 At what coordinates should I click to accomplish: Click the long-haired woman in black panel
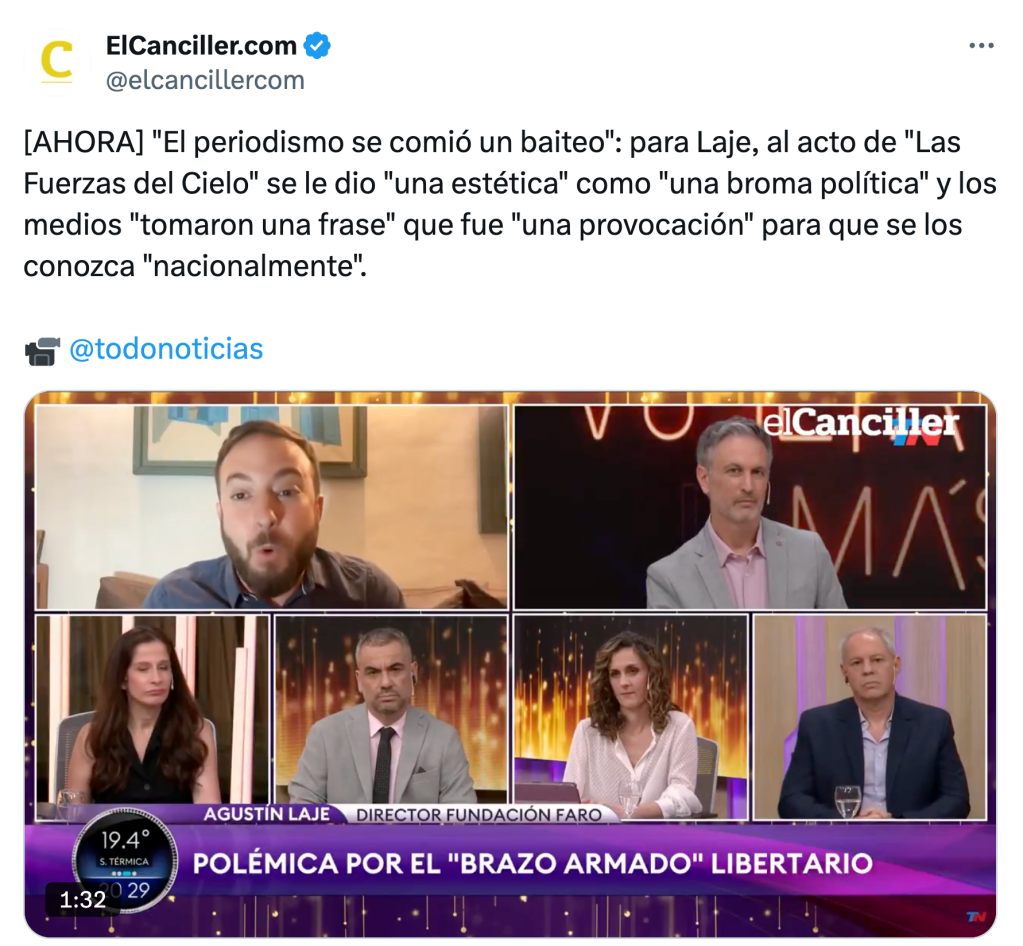pos(152,716)
